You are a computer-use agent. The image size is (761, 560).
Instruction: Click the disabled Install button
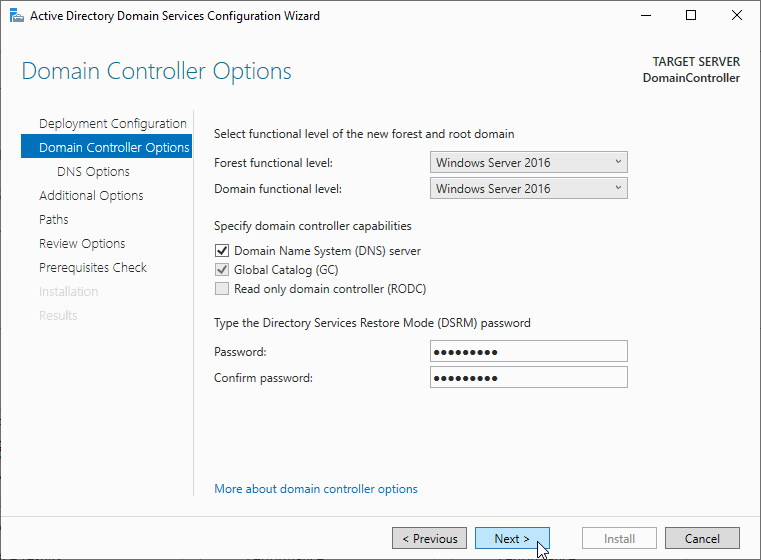click(x=619, y=538)
